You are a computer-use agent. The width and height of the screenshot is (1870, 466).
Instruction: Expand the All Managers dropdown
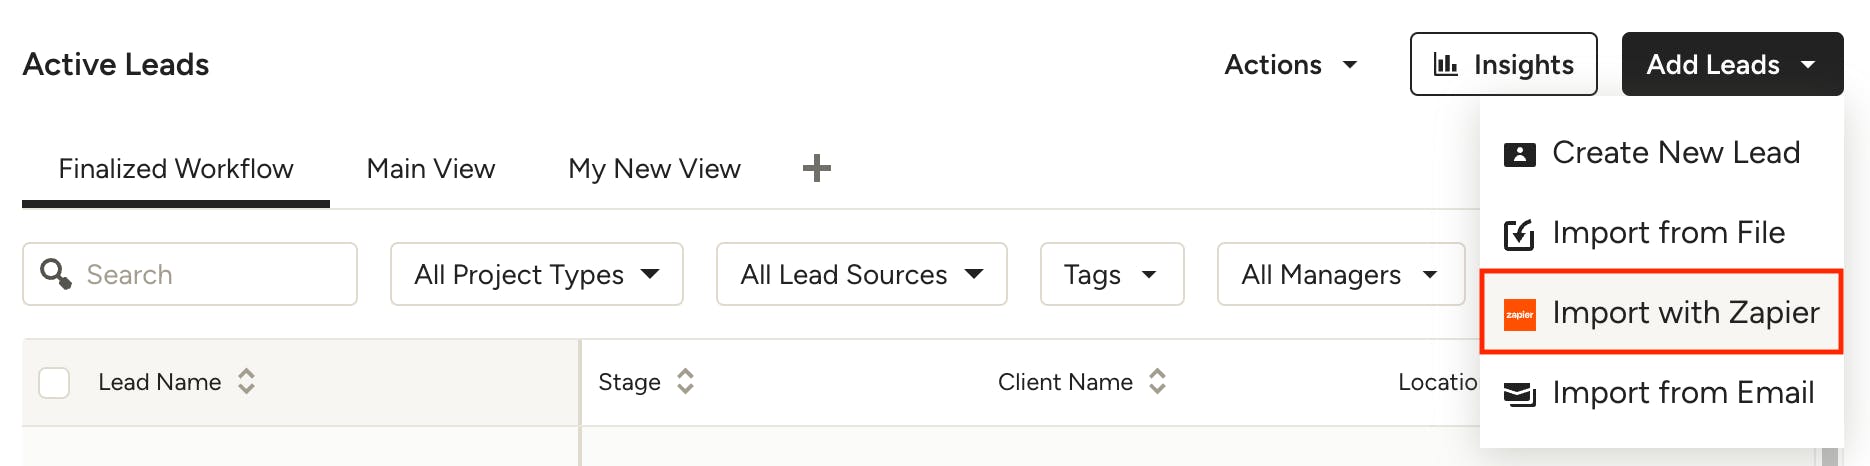tap(1341, 274)
